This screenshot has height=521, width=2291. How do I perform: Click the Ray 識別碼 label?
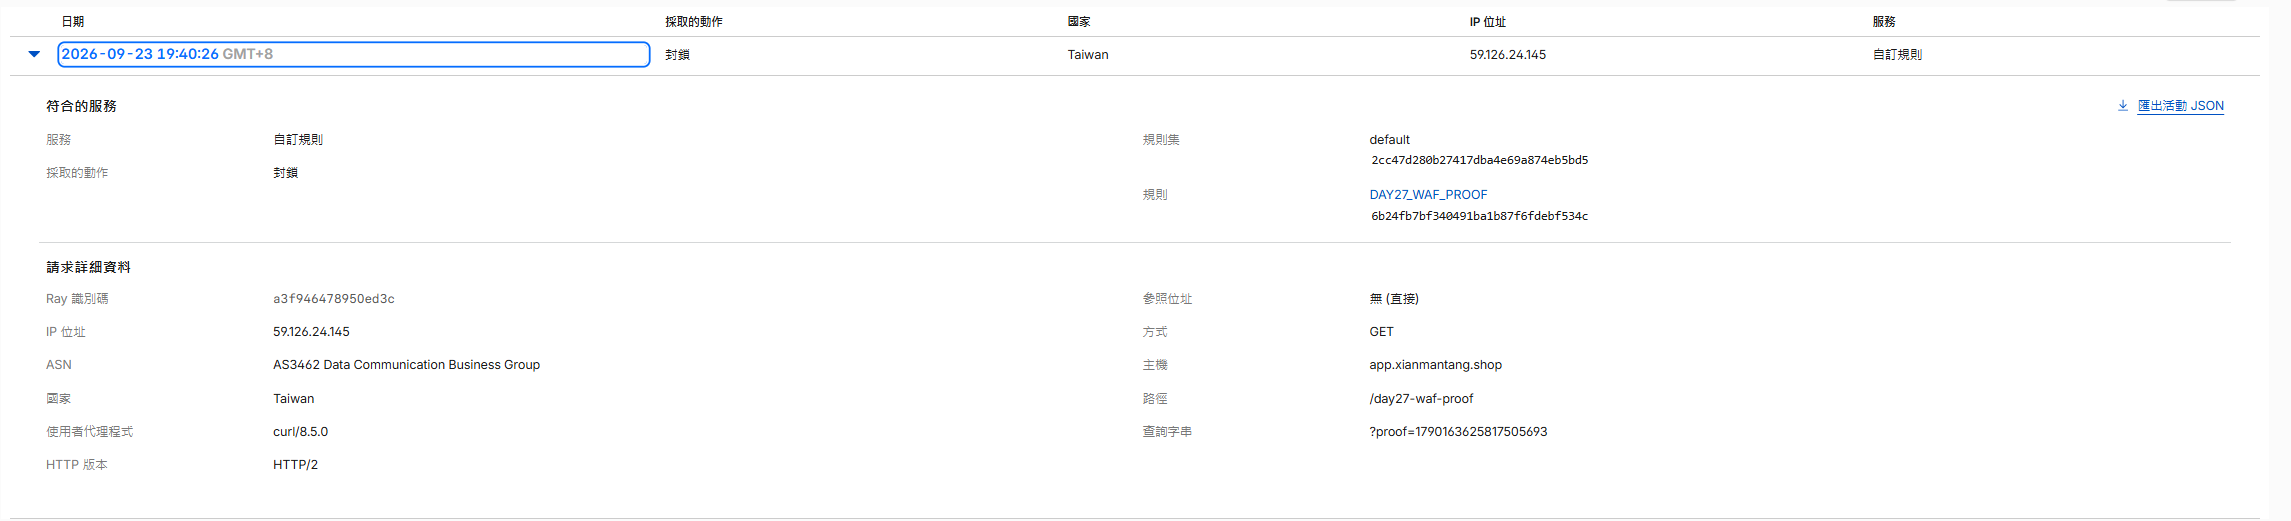tap(77, 299)
